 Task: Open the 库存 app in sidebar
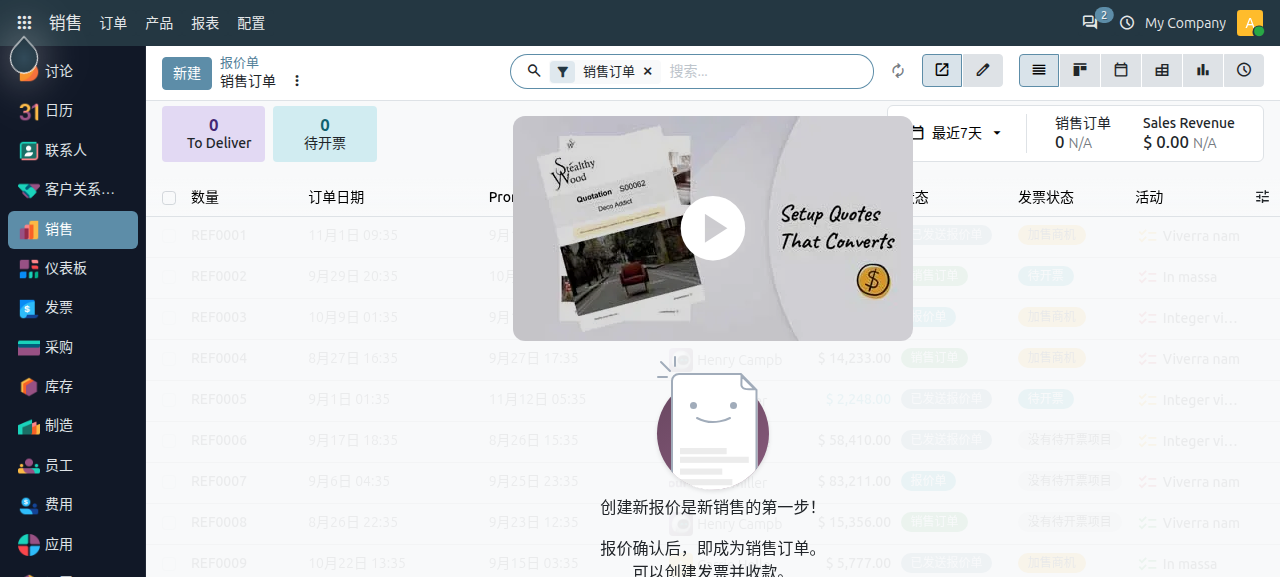[73, 386]
